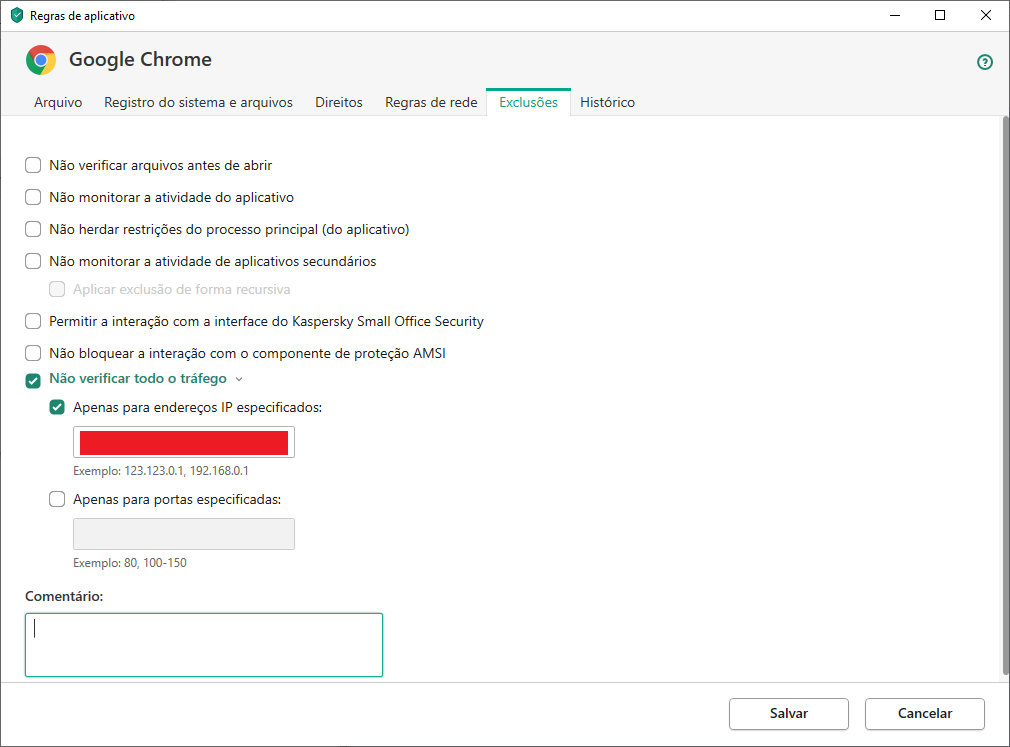
Task: Switch to 'Registro do sistema e arquivos' tab
Action: (198, 102)
